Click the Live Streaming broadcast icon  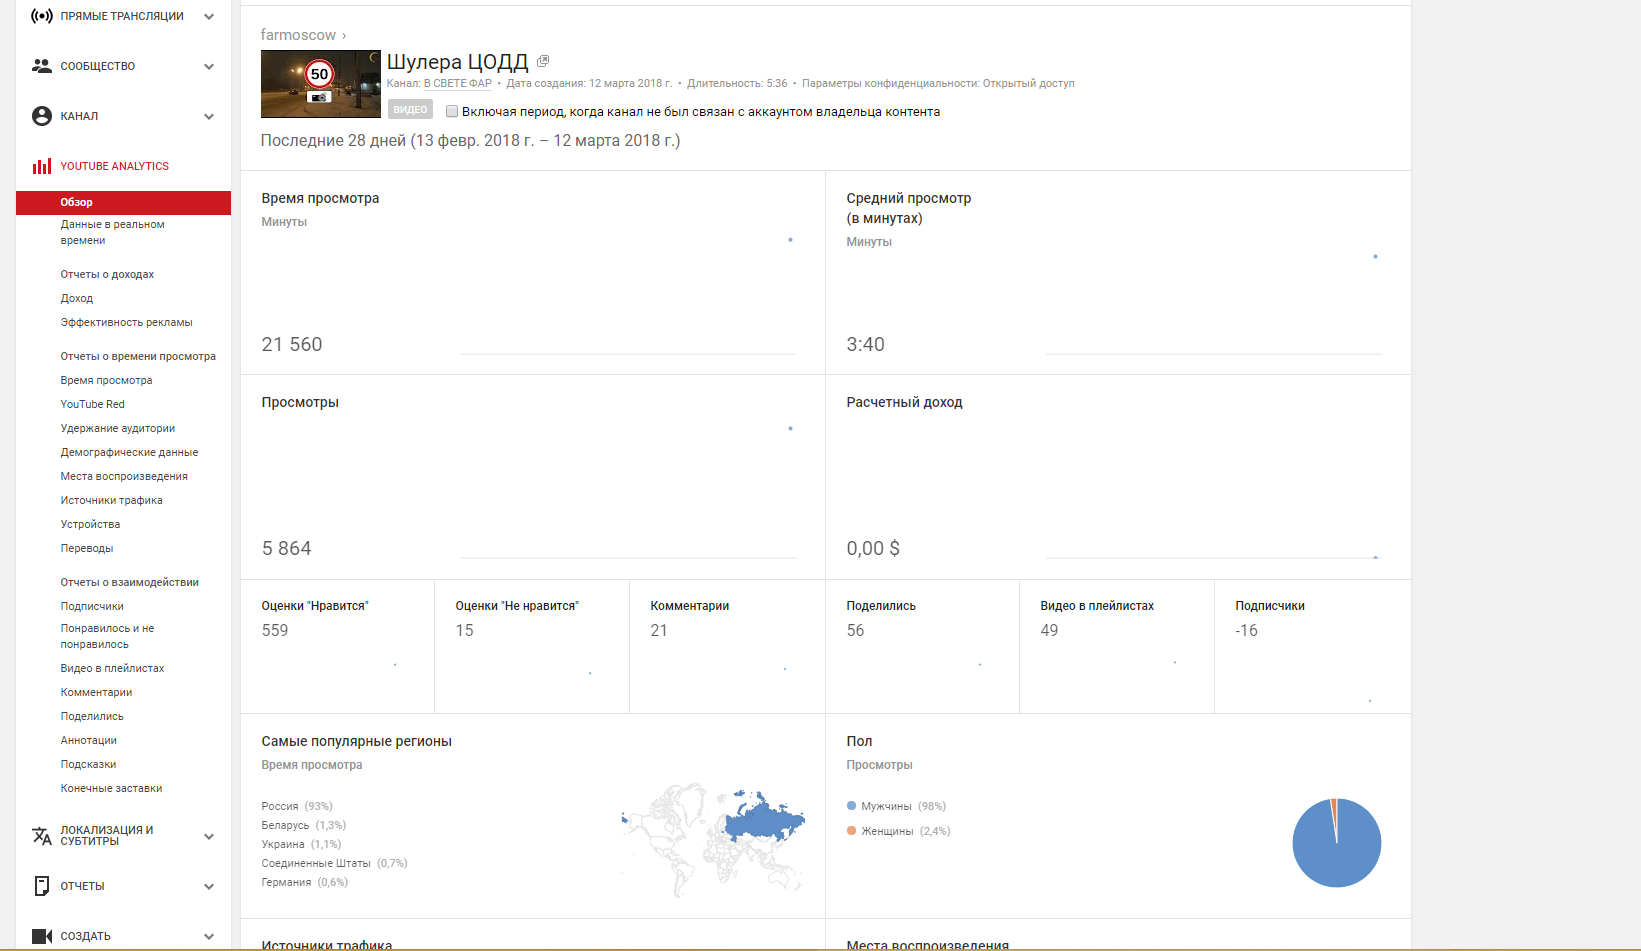(x=42, y=16)
